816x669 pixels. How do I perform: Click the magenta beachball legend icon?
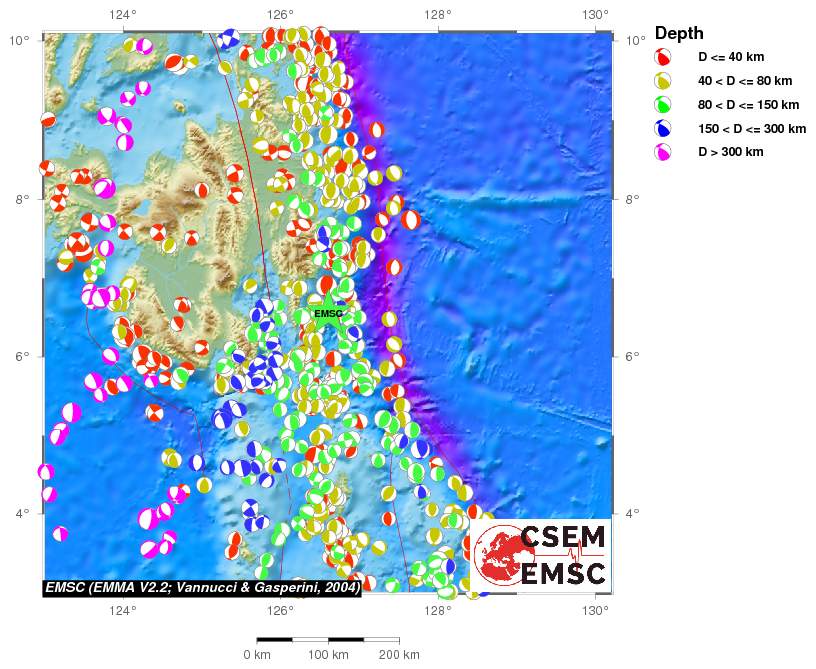(x=661, y=153)
